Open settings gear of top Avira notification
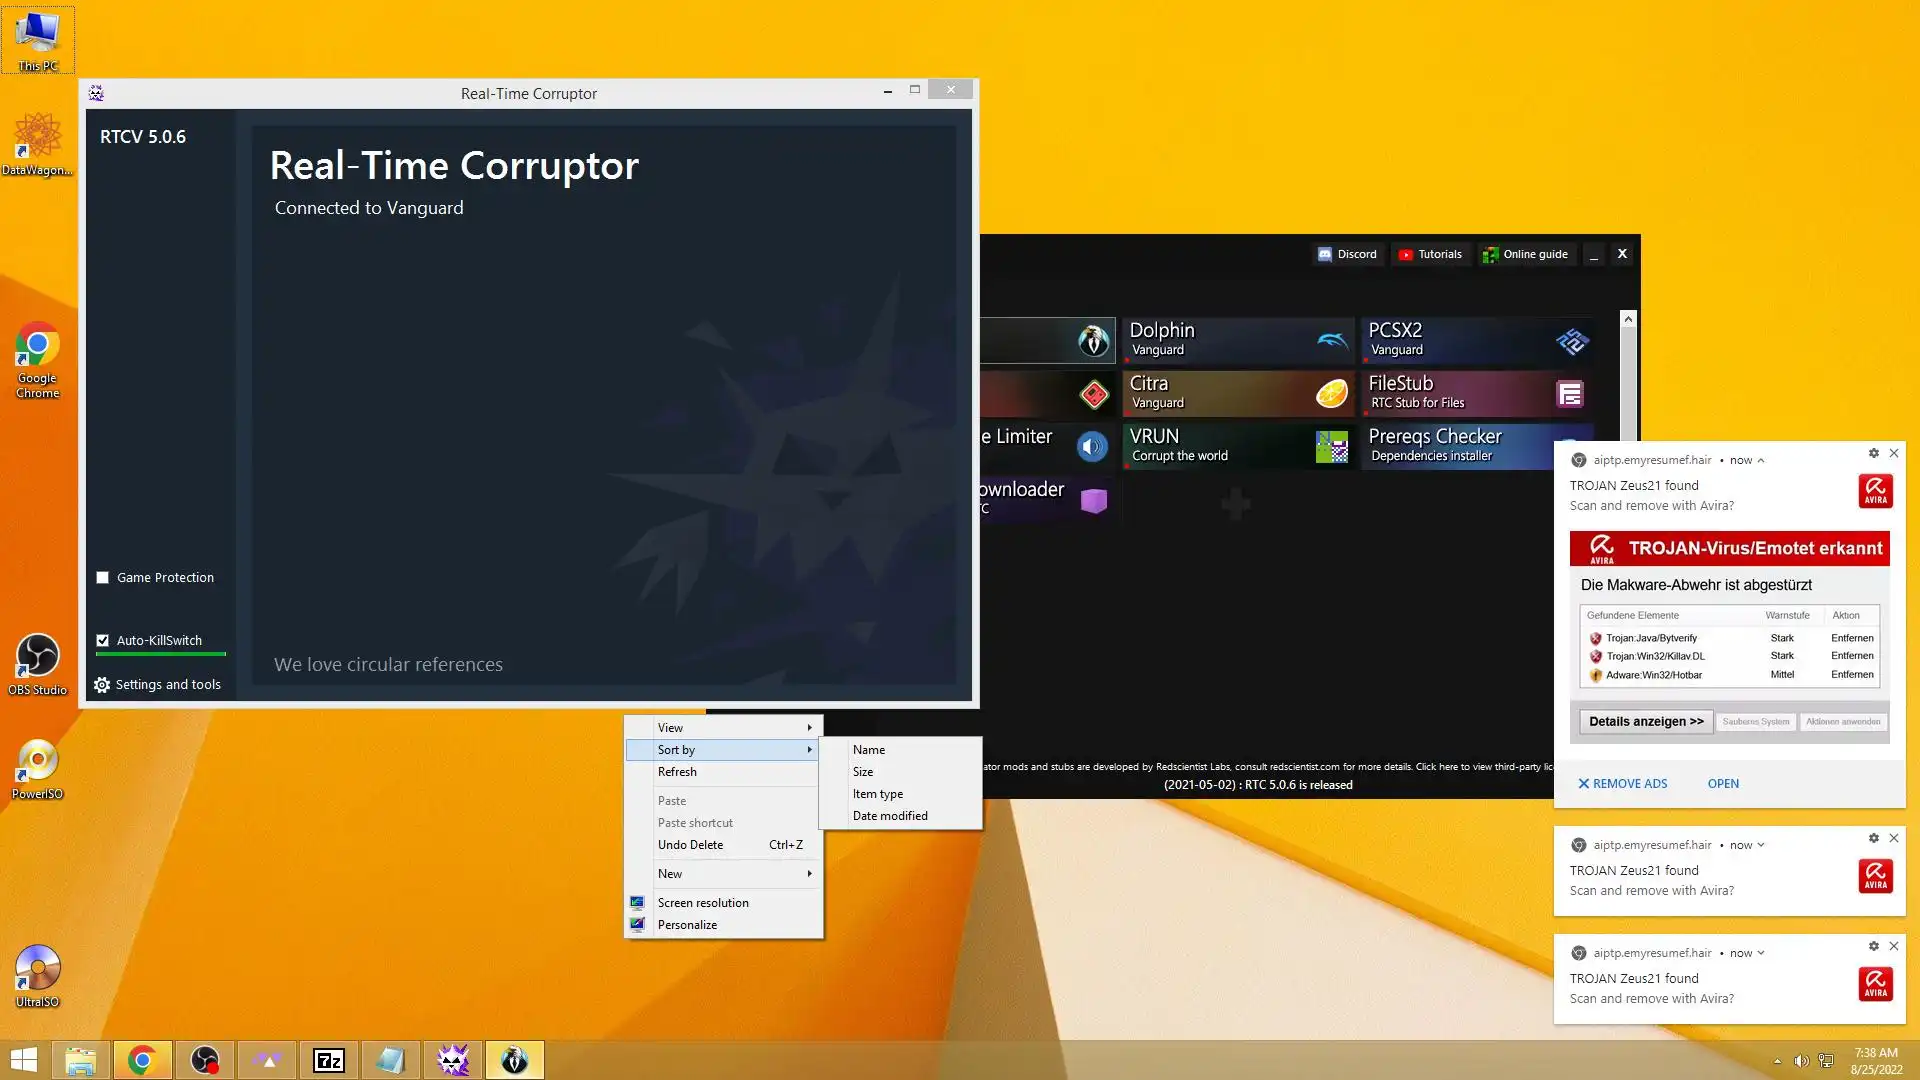The width and height of the screenshot is (1920, 1080). [1874, 453]
